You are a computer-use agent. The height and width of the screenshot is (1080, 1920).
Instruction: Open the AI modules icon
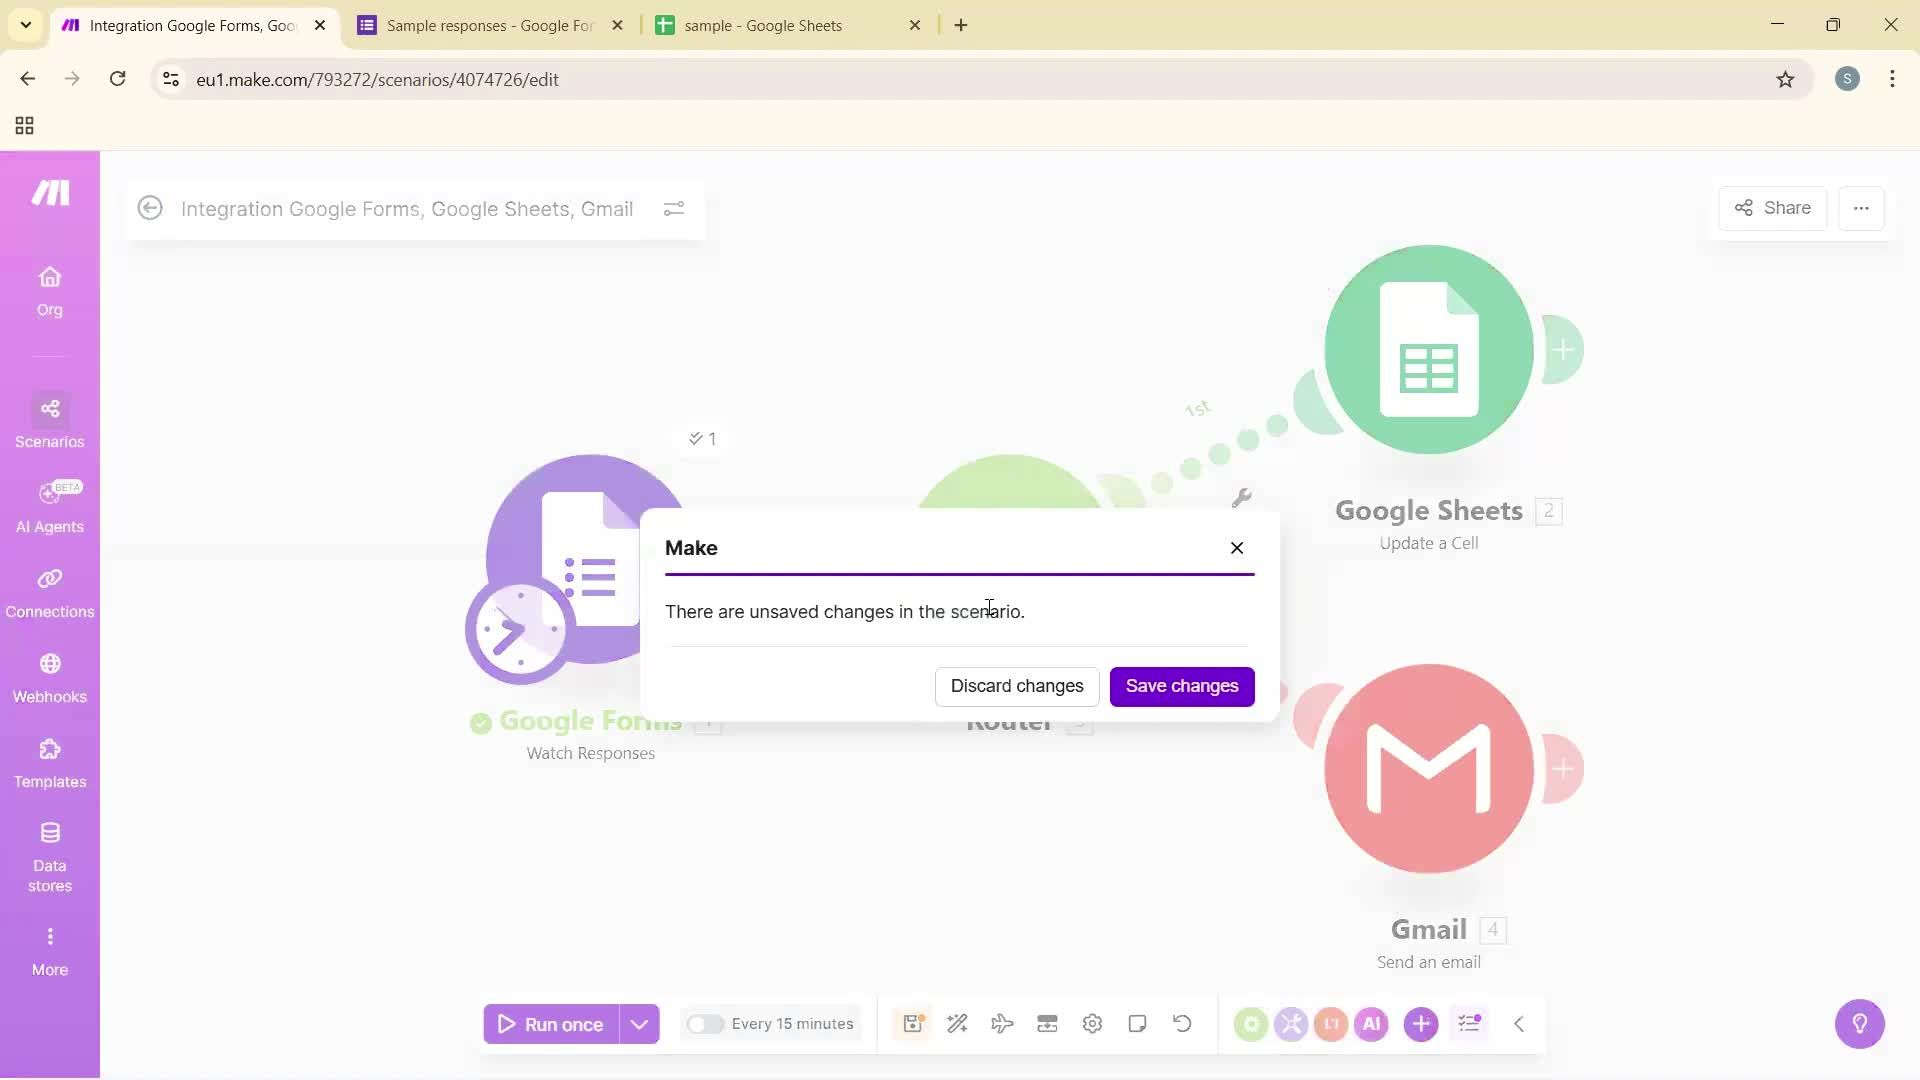click(x=1372, y=1023)
